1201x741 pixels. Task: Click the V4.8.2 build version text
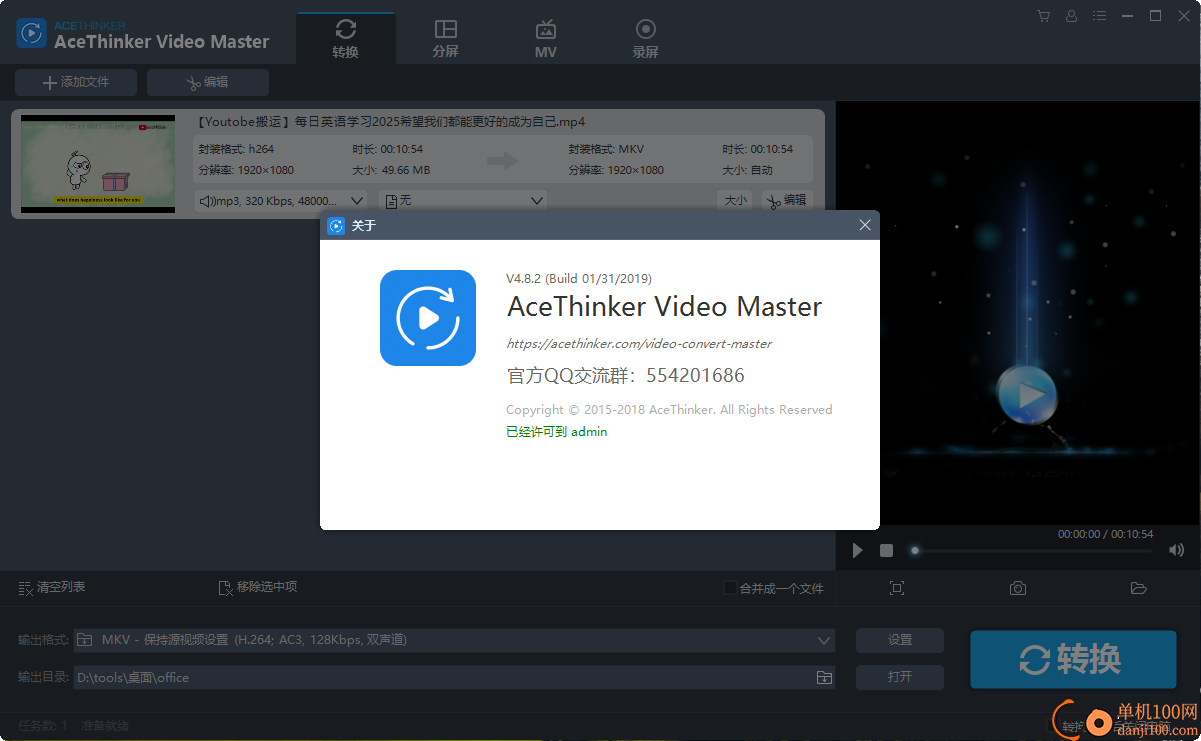[x=579, y=278]
